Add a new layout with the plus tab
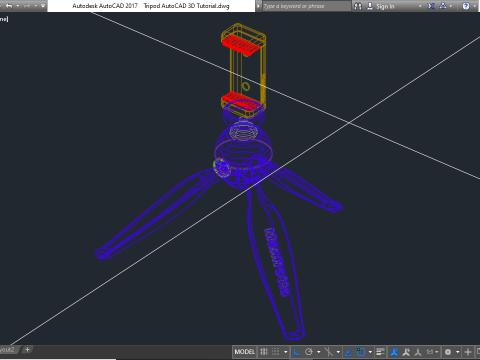The width and height of the screenshot is (480, 360). click(x=27, y=349)
